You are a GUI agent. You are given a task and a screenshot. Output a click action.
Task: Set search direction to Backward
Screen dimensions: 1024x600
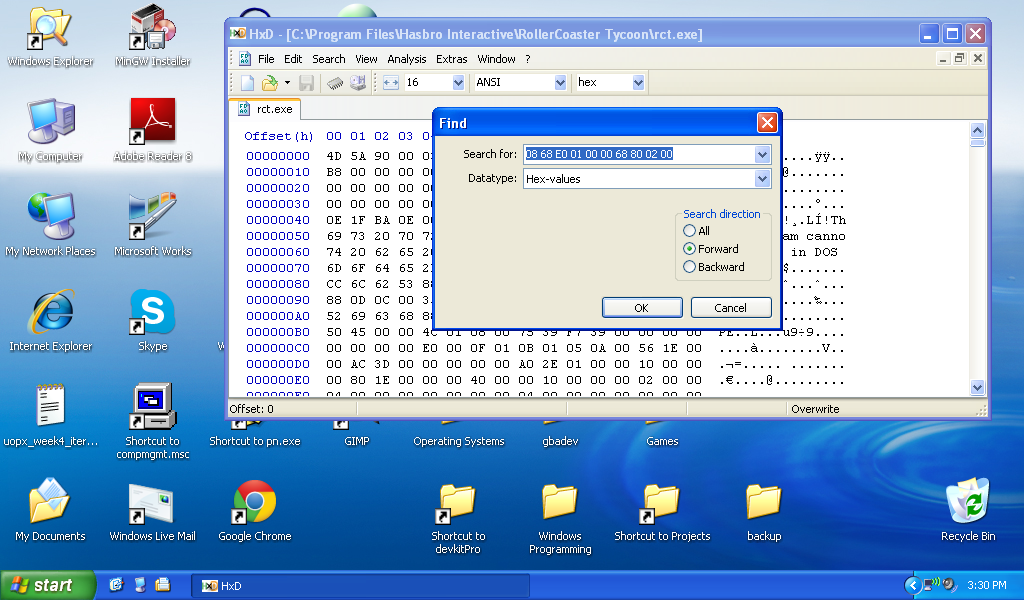point(690,267)
